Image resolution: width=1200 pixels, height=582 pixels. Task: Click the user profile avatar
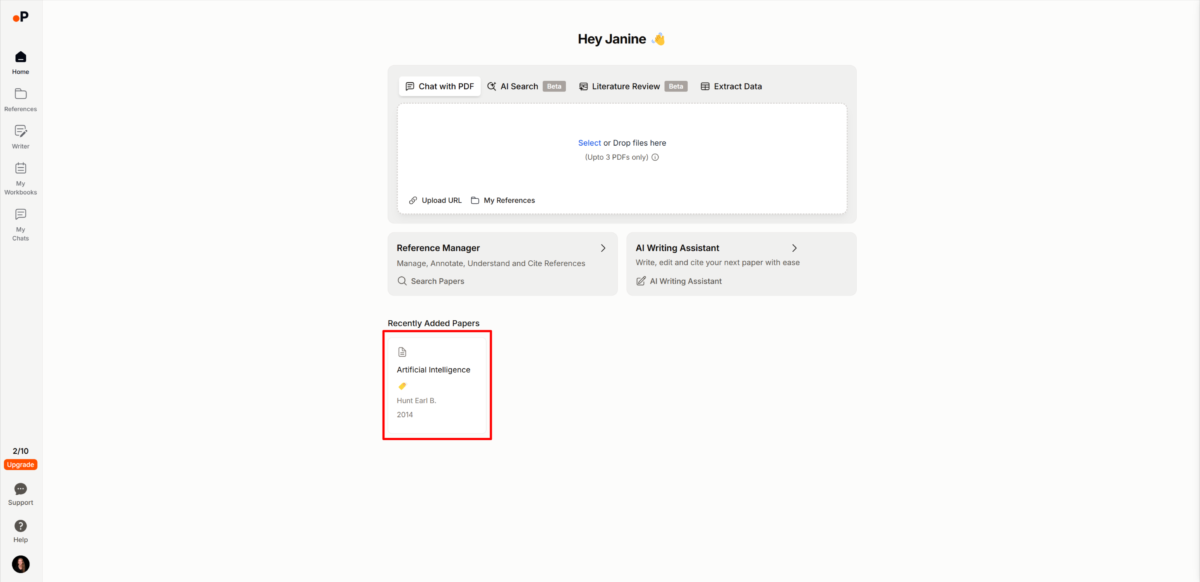[21, 564]
